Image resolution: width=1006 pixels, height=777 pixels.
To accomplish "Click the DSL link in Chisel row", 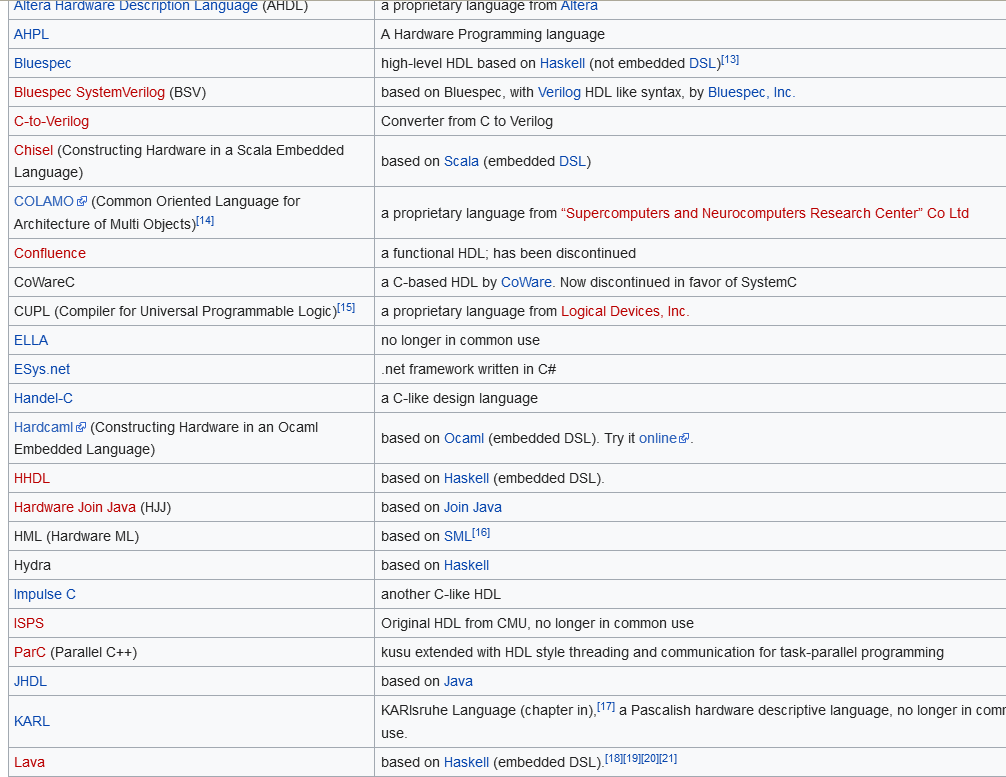I will point(572,161).
